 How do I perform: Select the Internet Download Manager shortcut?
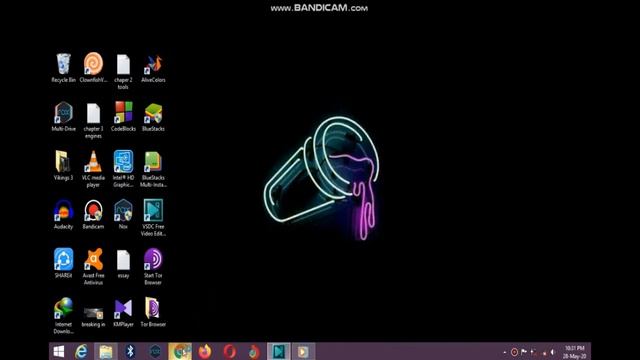click(x=63, y=316)
